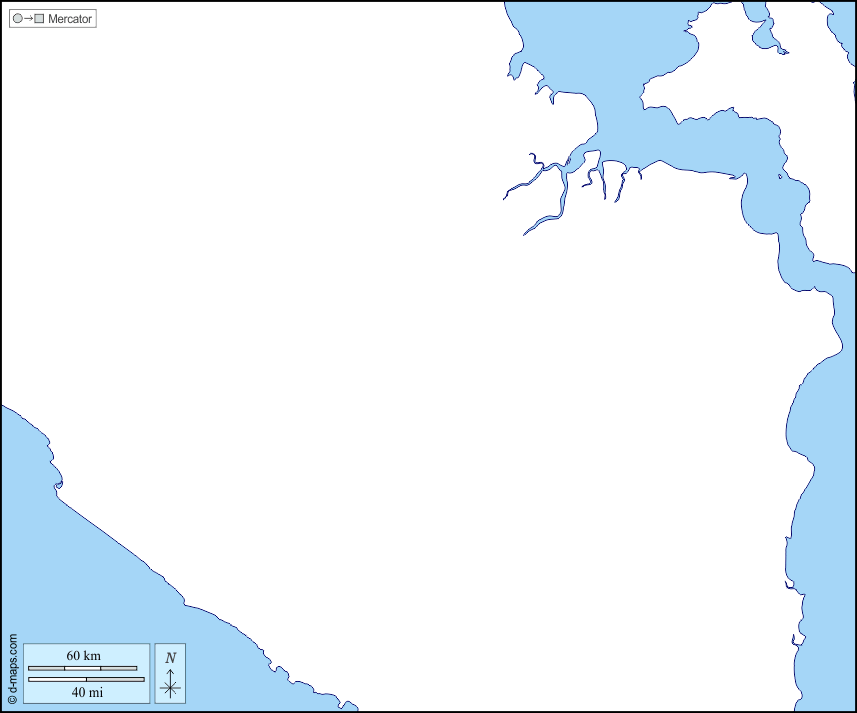Click the 60 km label text

[83, 656]
